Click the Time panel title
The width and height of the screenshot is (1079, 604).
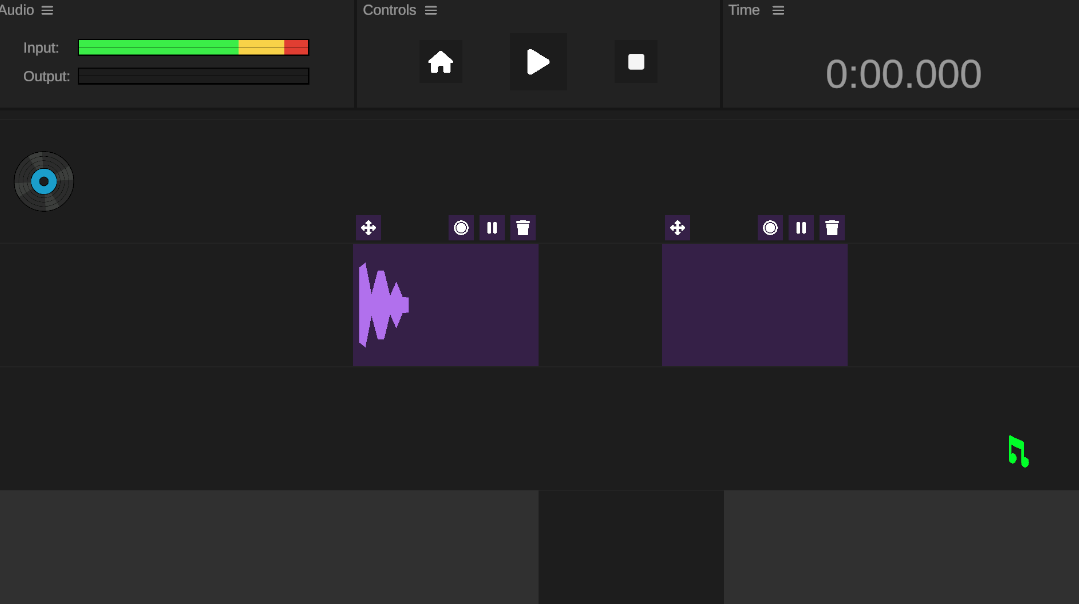[744, 10]
